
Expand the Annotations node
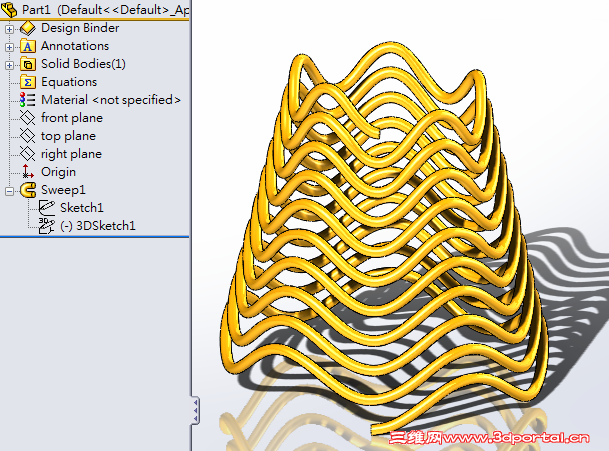[9, 47]
